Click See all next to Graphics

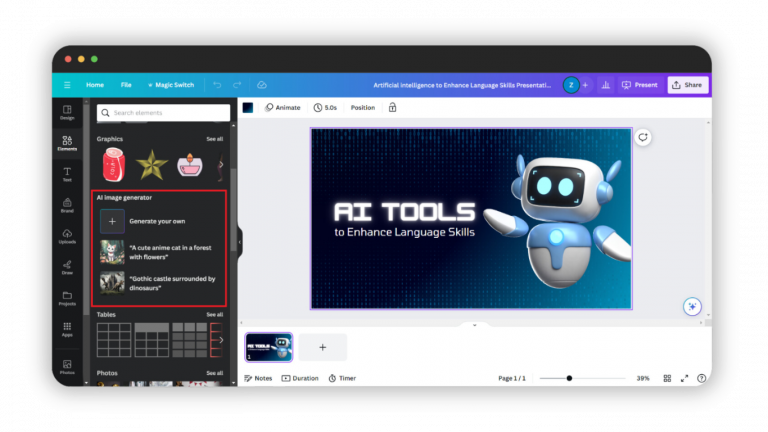coord(214,139)
